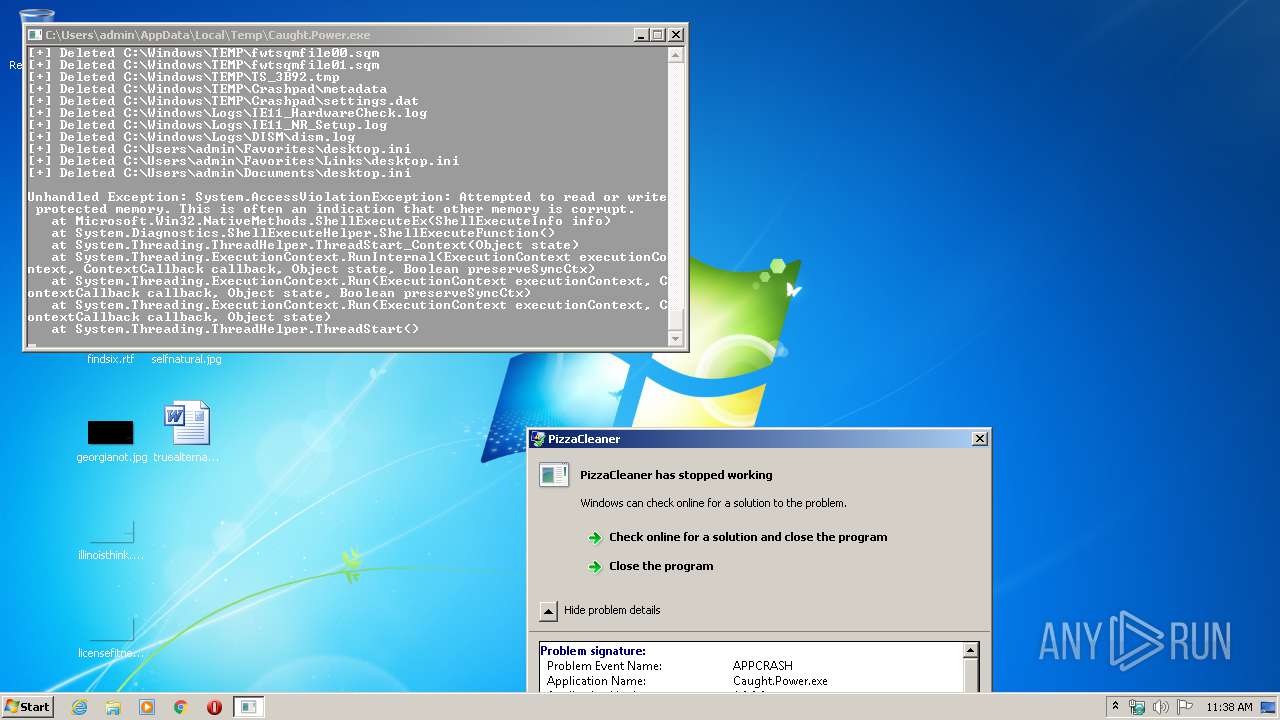Click the 'Deleted C:\Windows\Logs\DISM\dism.log' console line
This screenshot has height=720, width=1280.
point(191,137)
